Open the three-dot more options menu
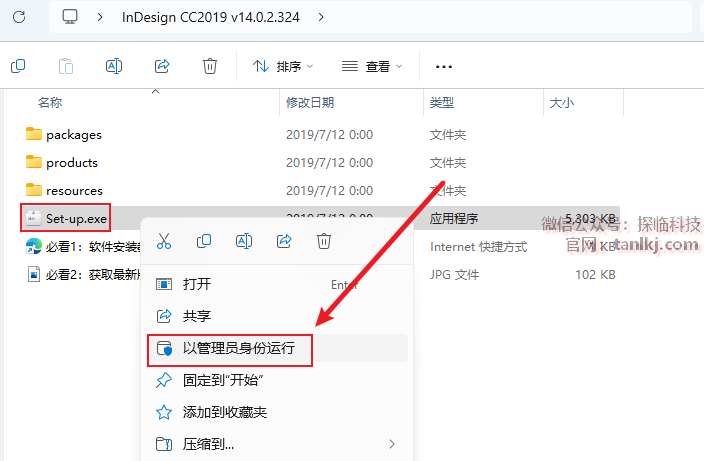 444,67
